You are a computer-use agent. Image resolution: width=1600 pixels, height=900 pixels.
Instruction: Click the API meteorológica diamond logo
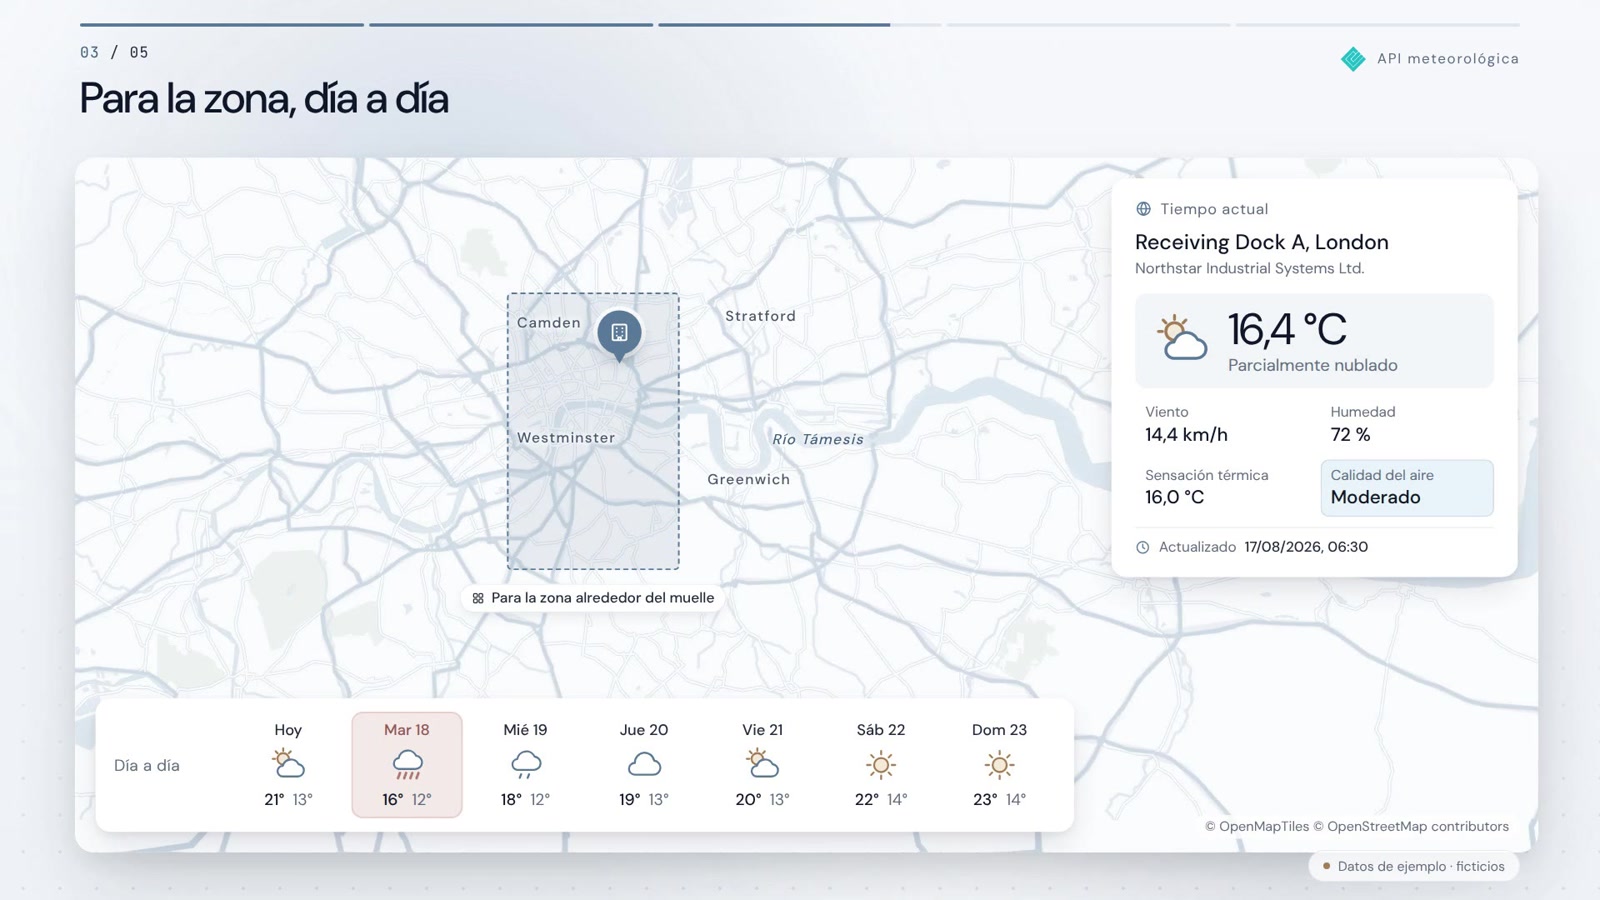click(1353, 59)
